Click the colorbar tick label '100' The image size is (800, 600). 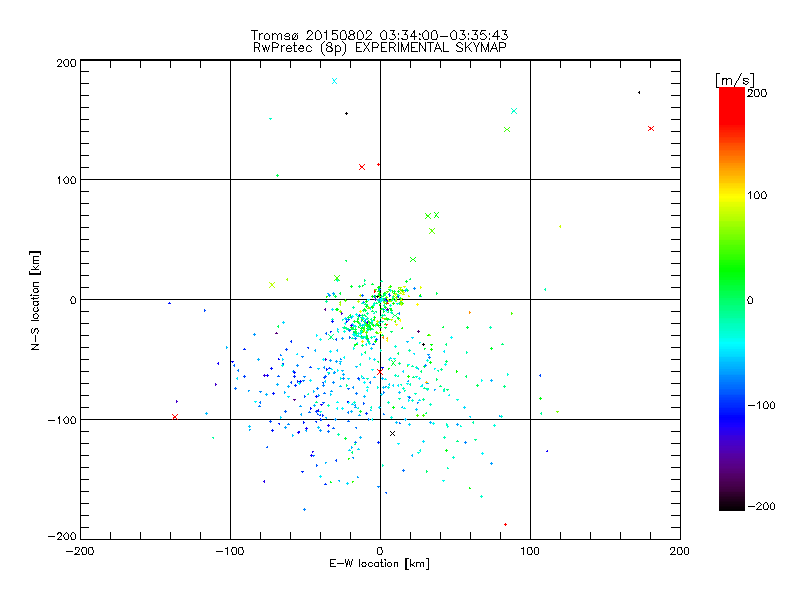[x=757, y=195]
